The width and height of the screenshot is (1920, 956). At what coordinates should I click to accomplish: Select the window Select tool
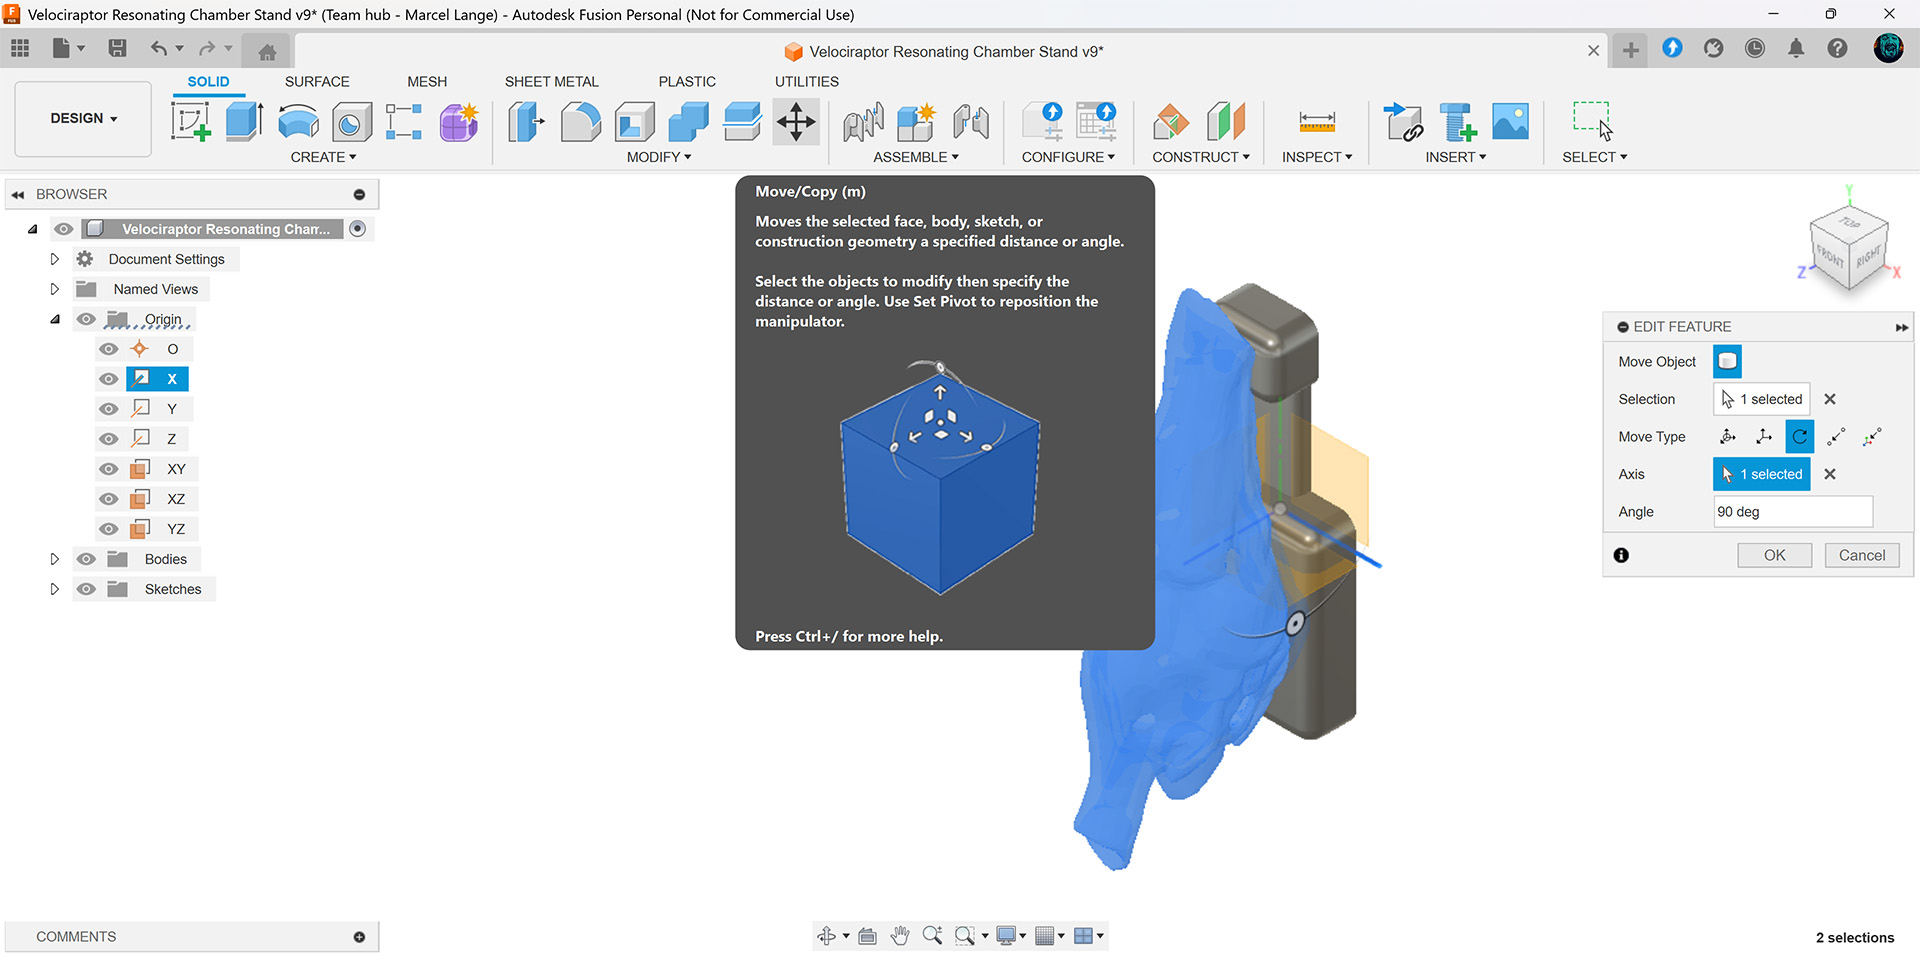coord(1592,122)
